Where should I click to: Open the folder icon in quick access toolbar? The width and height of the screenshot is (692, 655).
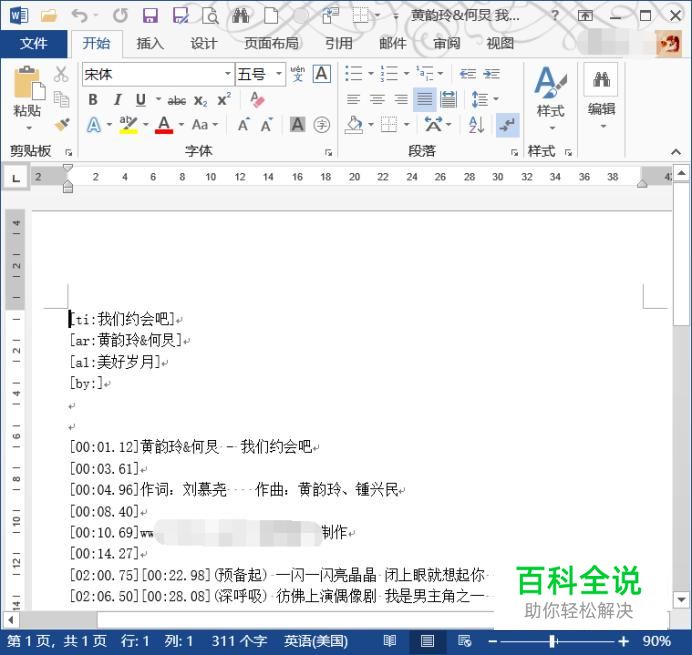(x=49, y=16)
